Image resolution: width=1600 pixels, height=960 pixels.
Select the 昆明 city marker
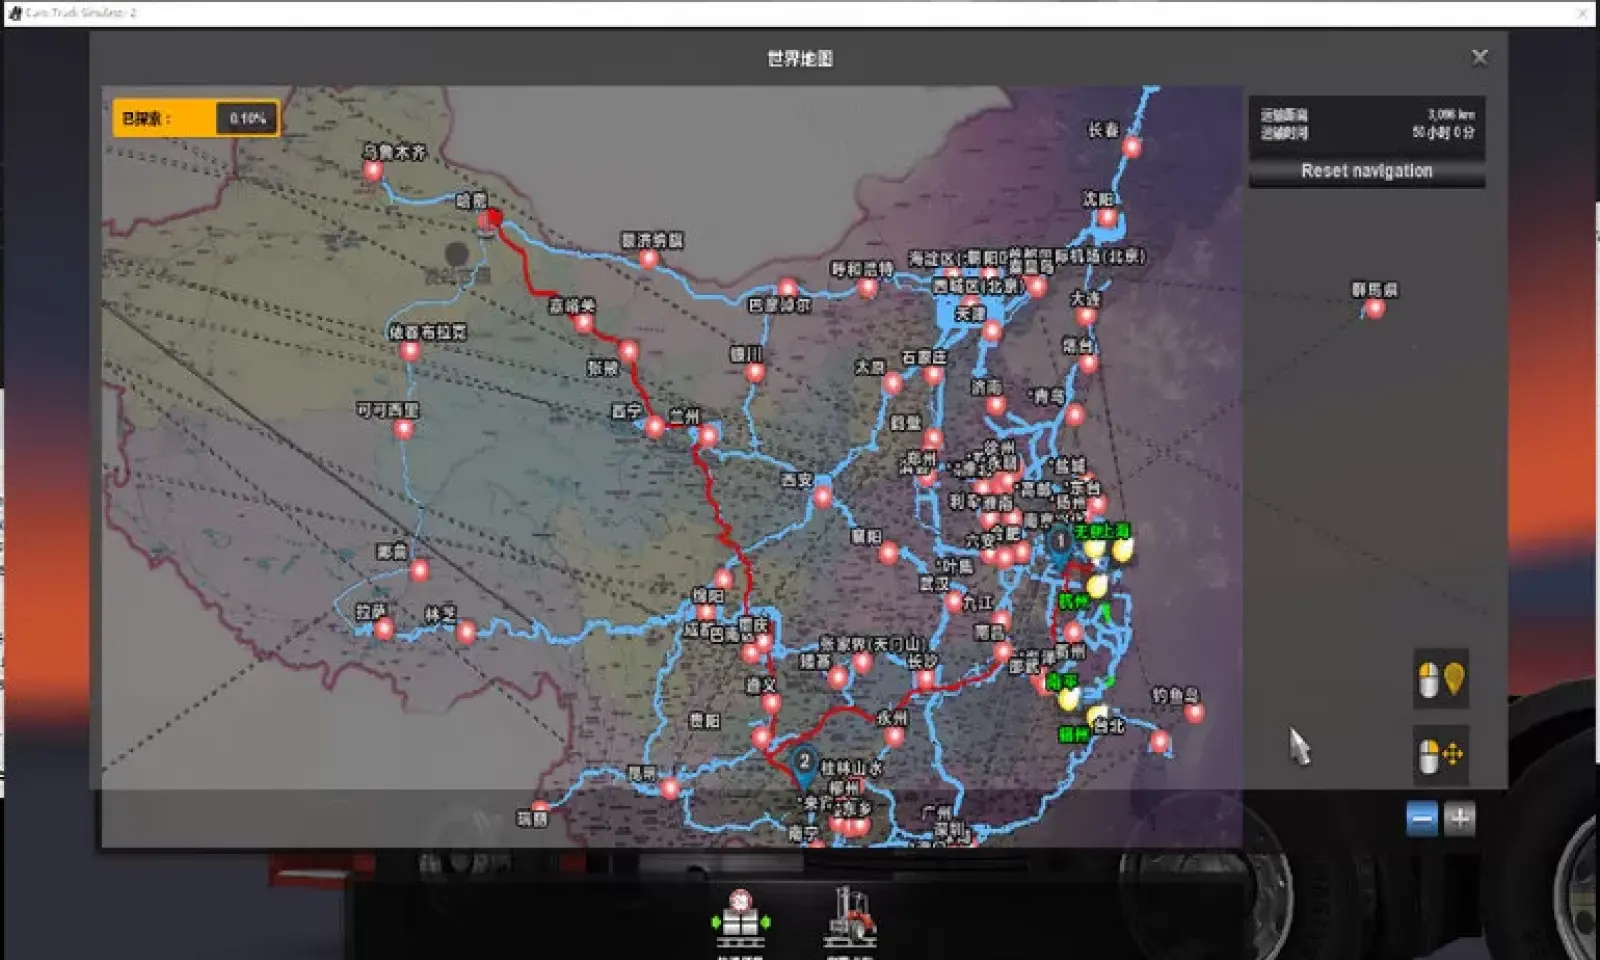pos(669,789)
